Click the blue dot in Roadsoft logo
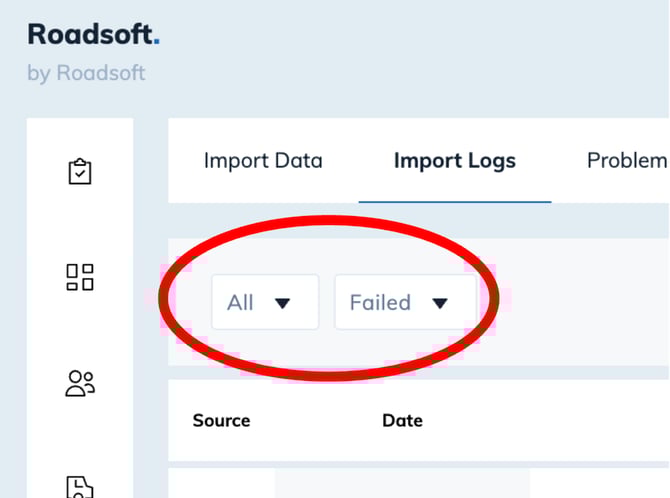Viewport: 670px width, 498px height. pos(156,42)
